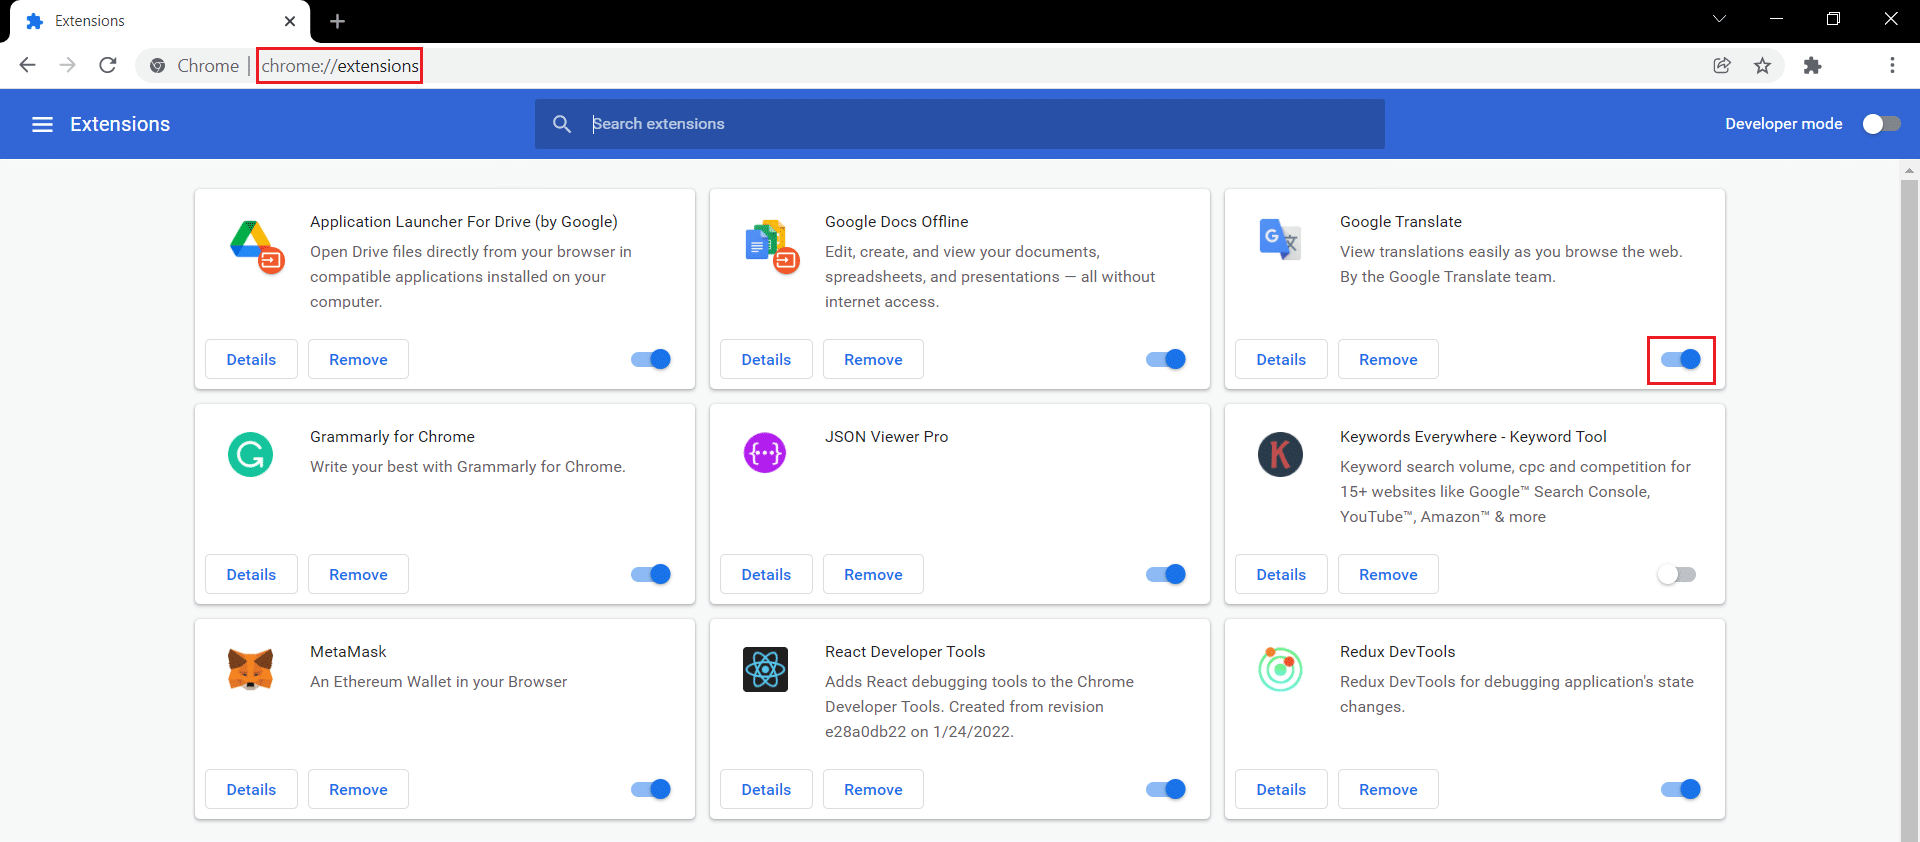The height and width of the screenshot is (842, 1920).
Task: Turn off Google Docs Offline
Action: [x=1166, y=359]
